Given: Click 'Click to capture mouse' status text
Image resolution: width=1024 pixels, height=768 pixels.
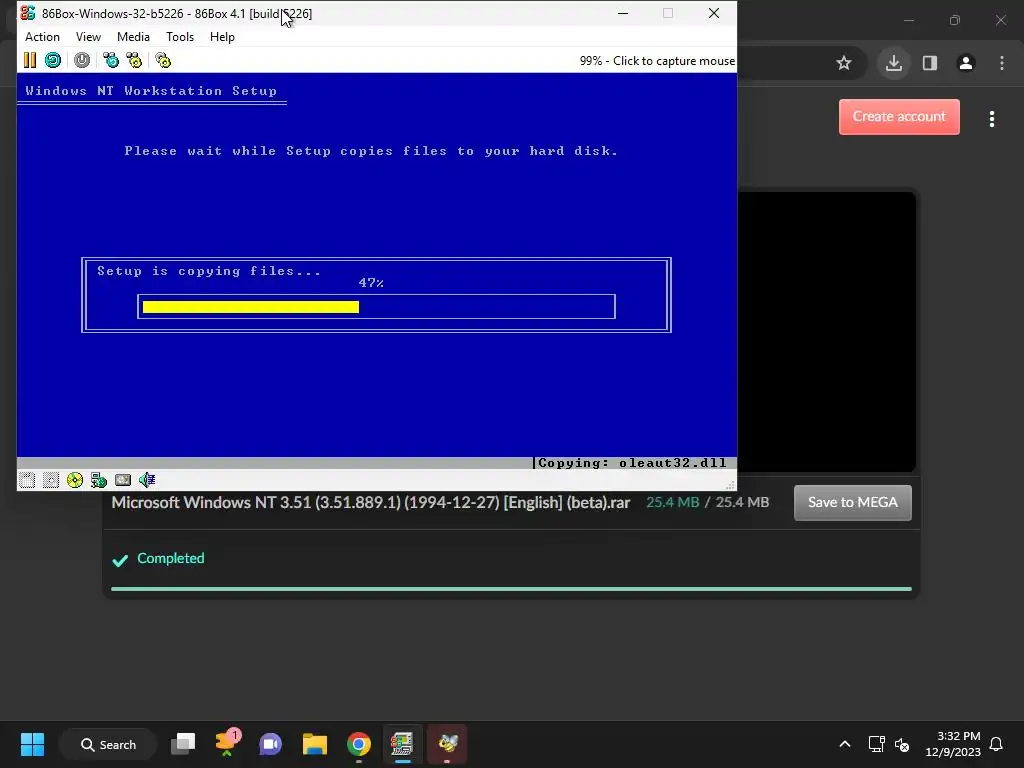Looking at the screenshot, I should pos(674,61).
